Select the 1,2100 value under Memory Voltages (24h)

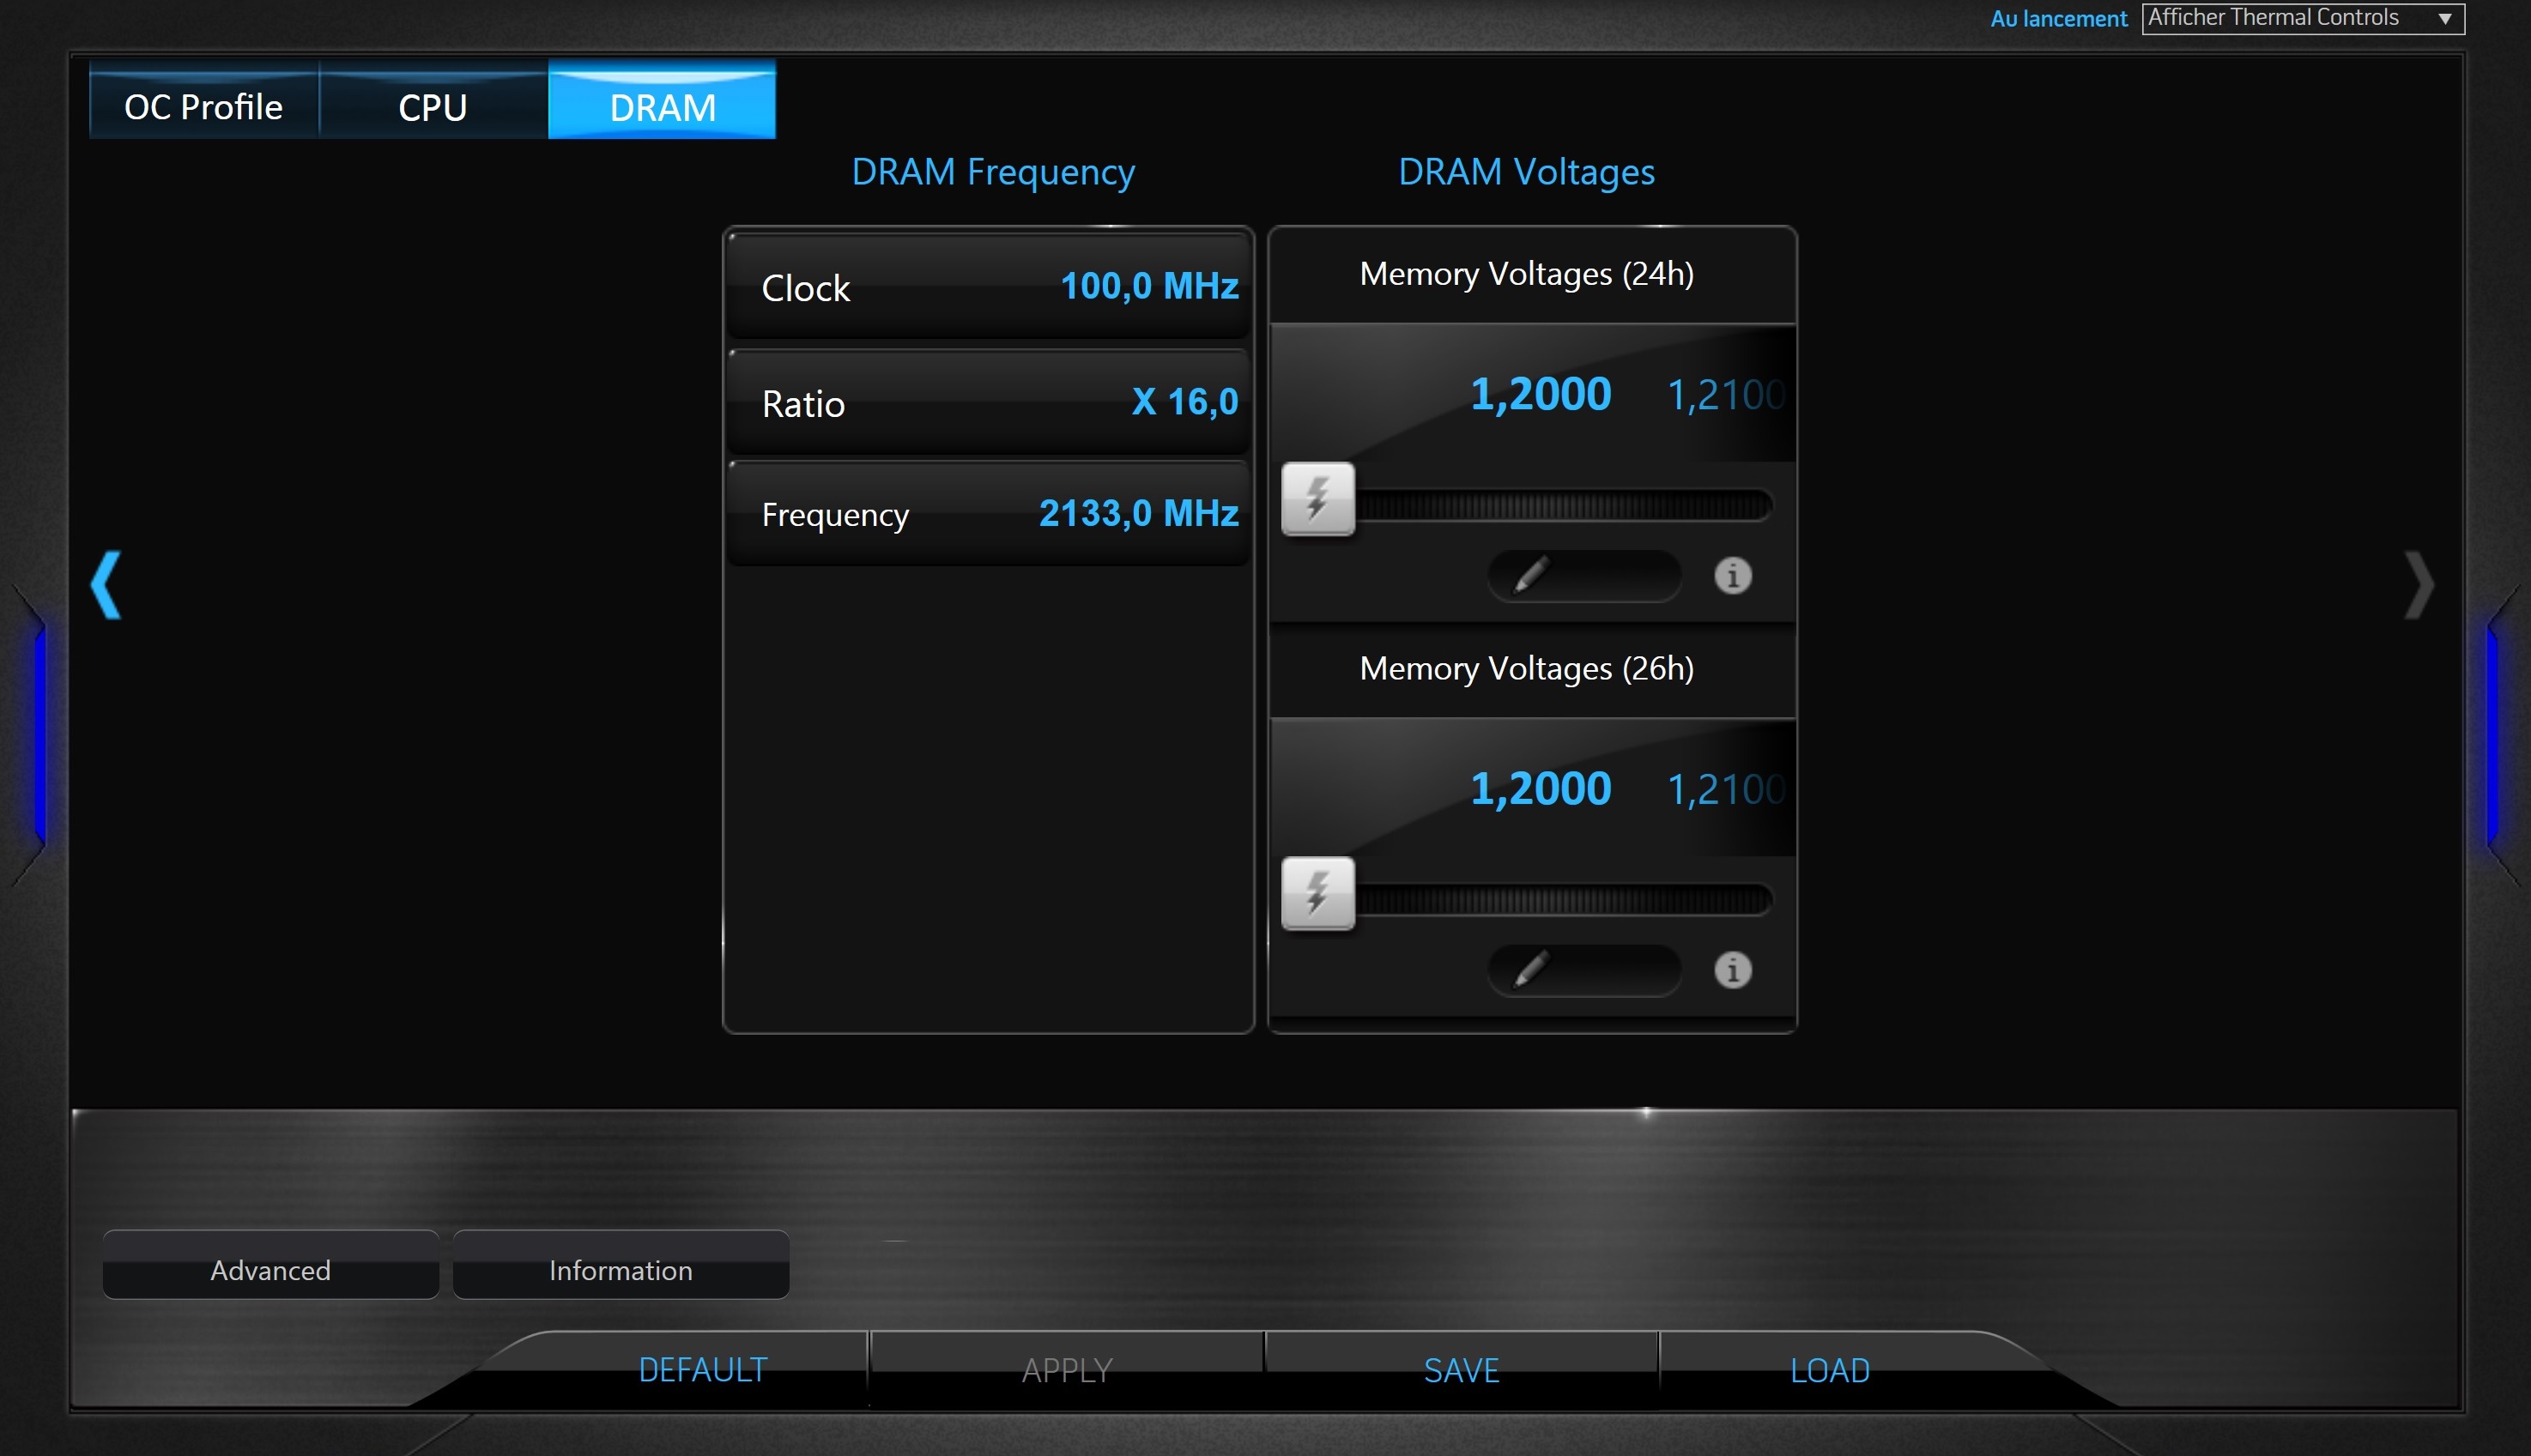(1726, 395)
